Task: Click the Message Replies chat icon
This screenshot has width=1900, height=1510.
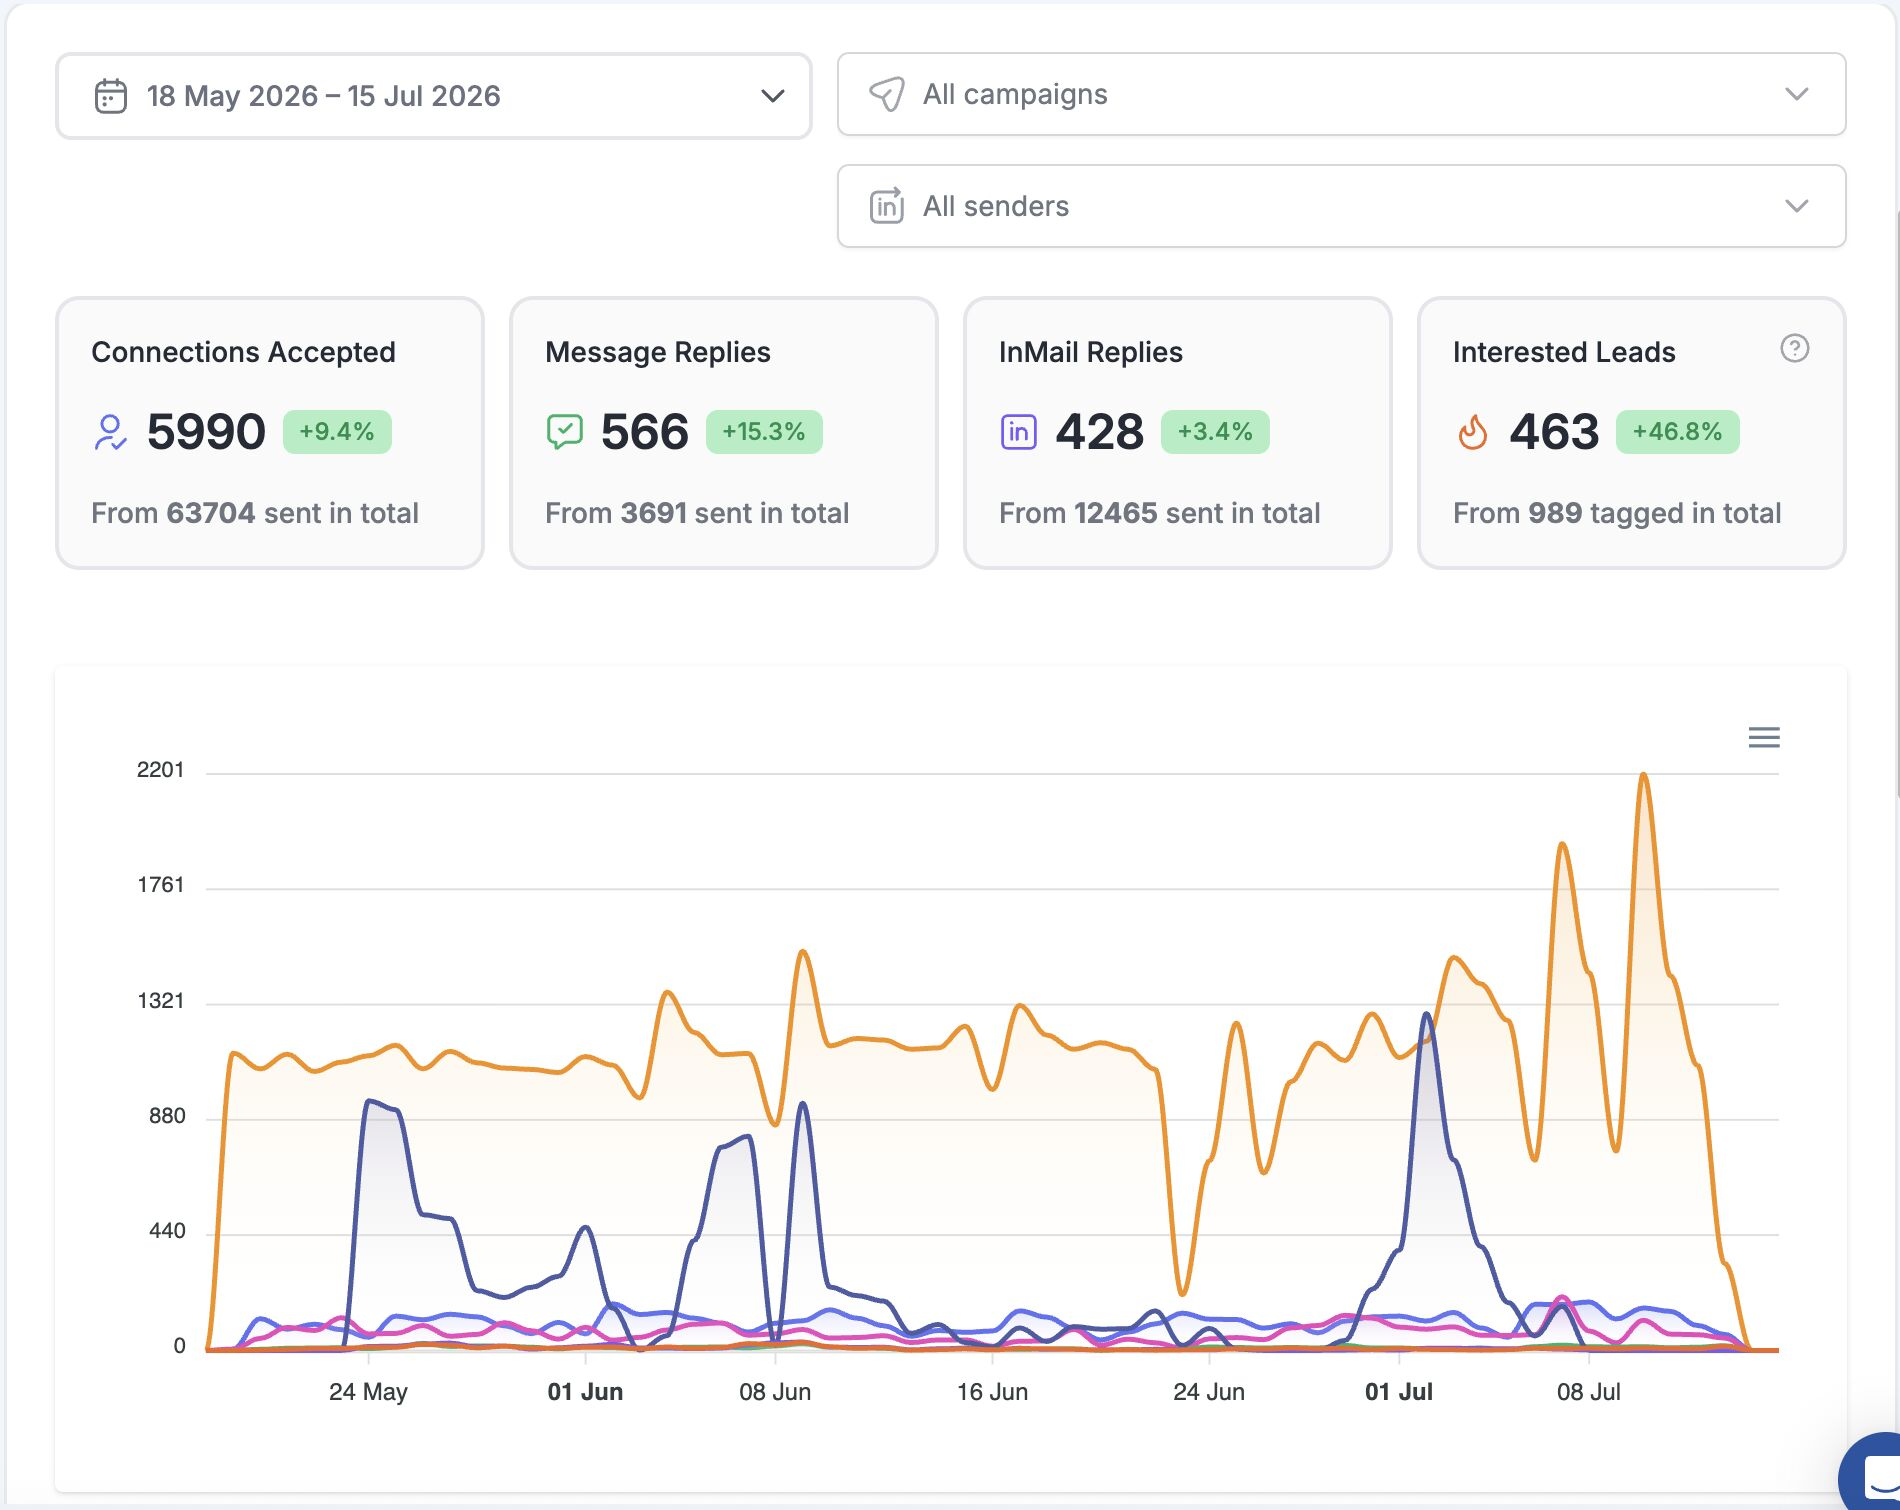Action: click(564, 432)
